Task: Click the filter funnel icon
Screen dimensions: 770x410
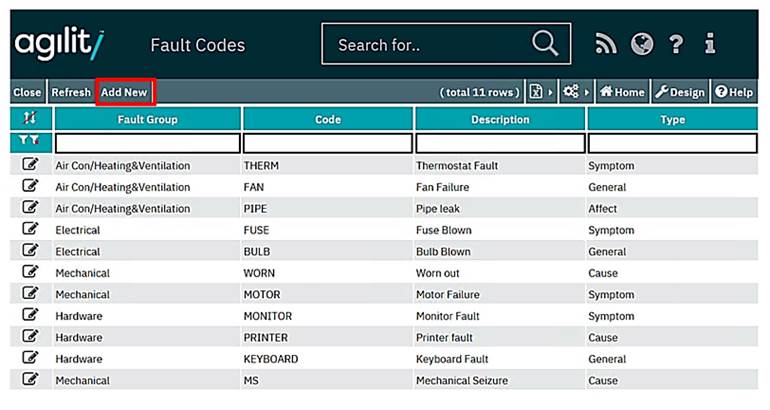Action: pos(30,143)
